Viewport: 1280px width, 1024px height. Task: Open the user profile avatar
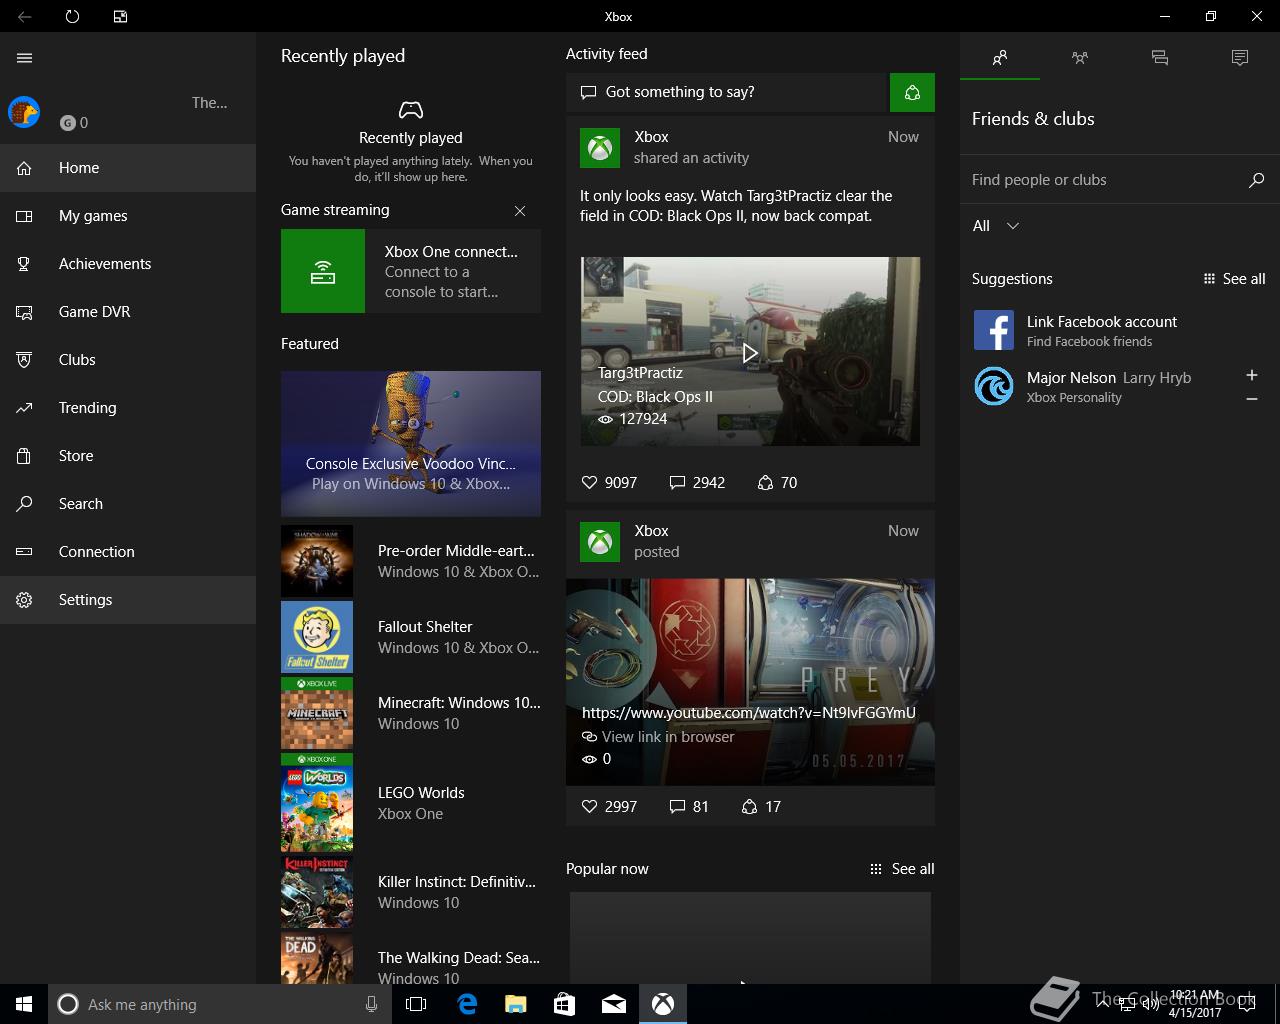pyautogui.click(x=24, y=112)
